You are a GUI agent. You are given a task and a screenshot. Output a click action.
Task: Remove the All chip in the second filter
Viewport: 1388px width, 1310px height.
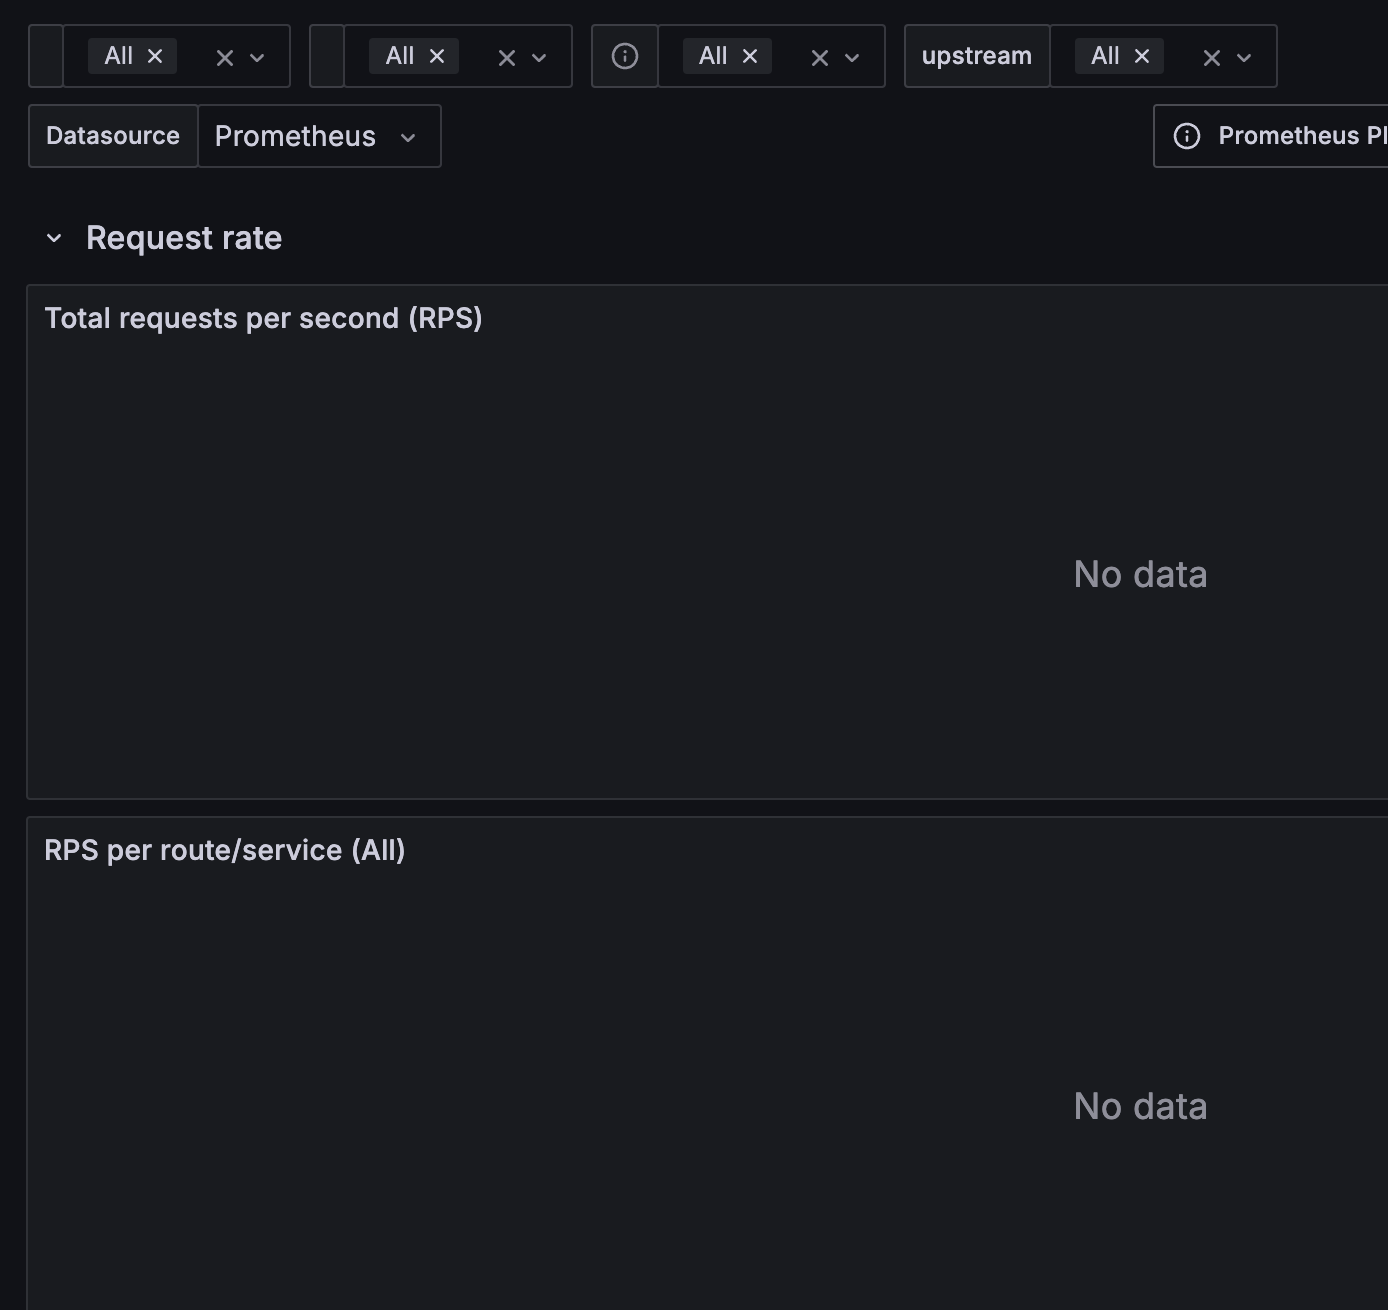tap(437, 57)
